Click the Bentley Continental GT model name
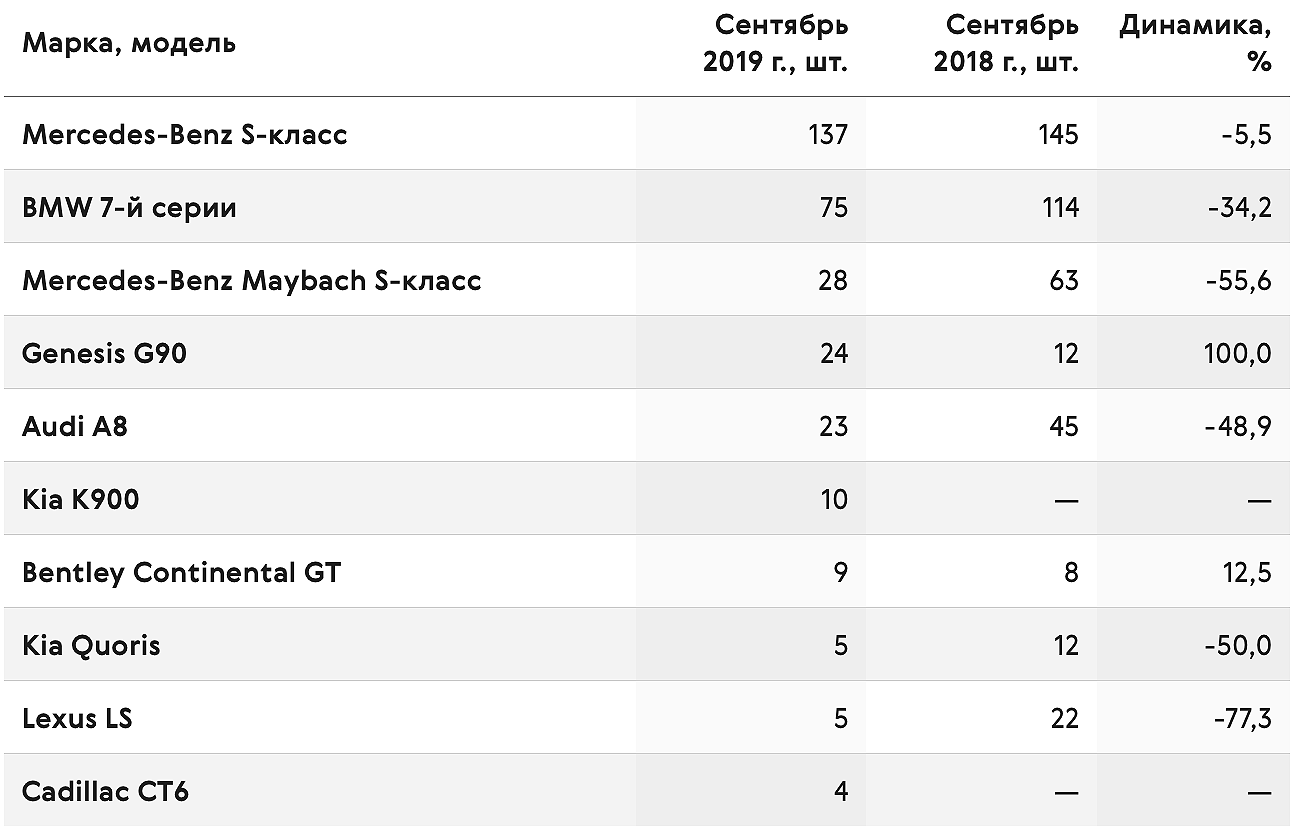Image resolution: width=1292 pixels, height=829 pixels. (x=181, y=572)
